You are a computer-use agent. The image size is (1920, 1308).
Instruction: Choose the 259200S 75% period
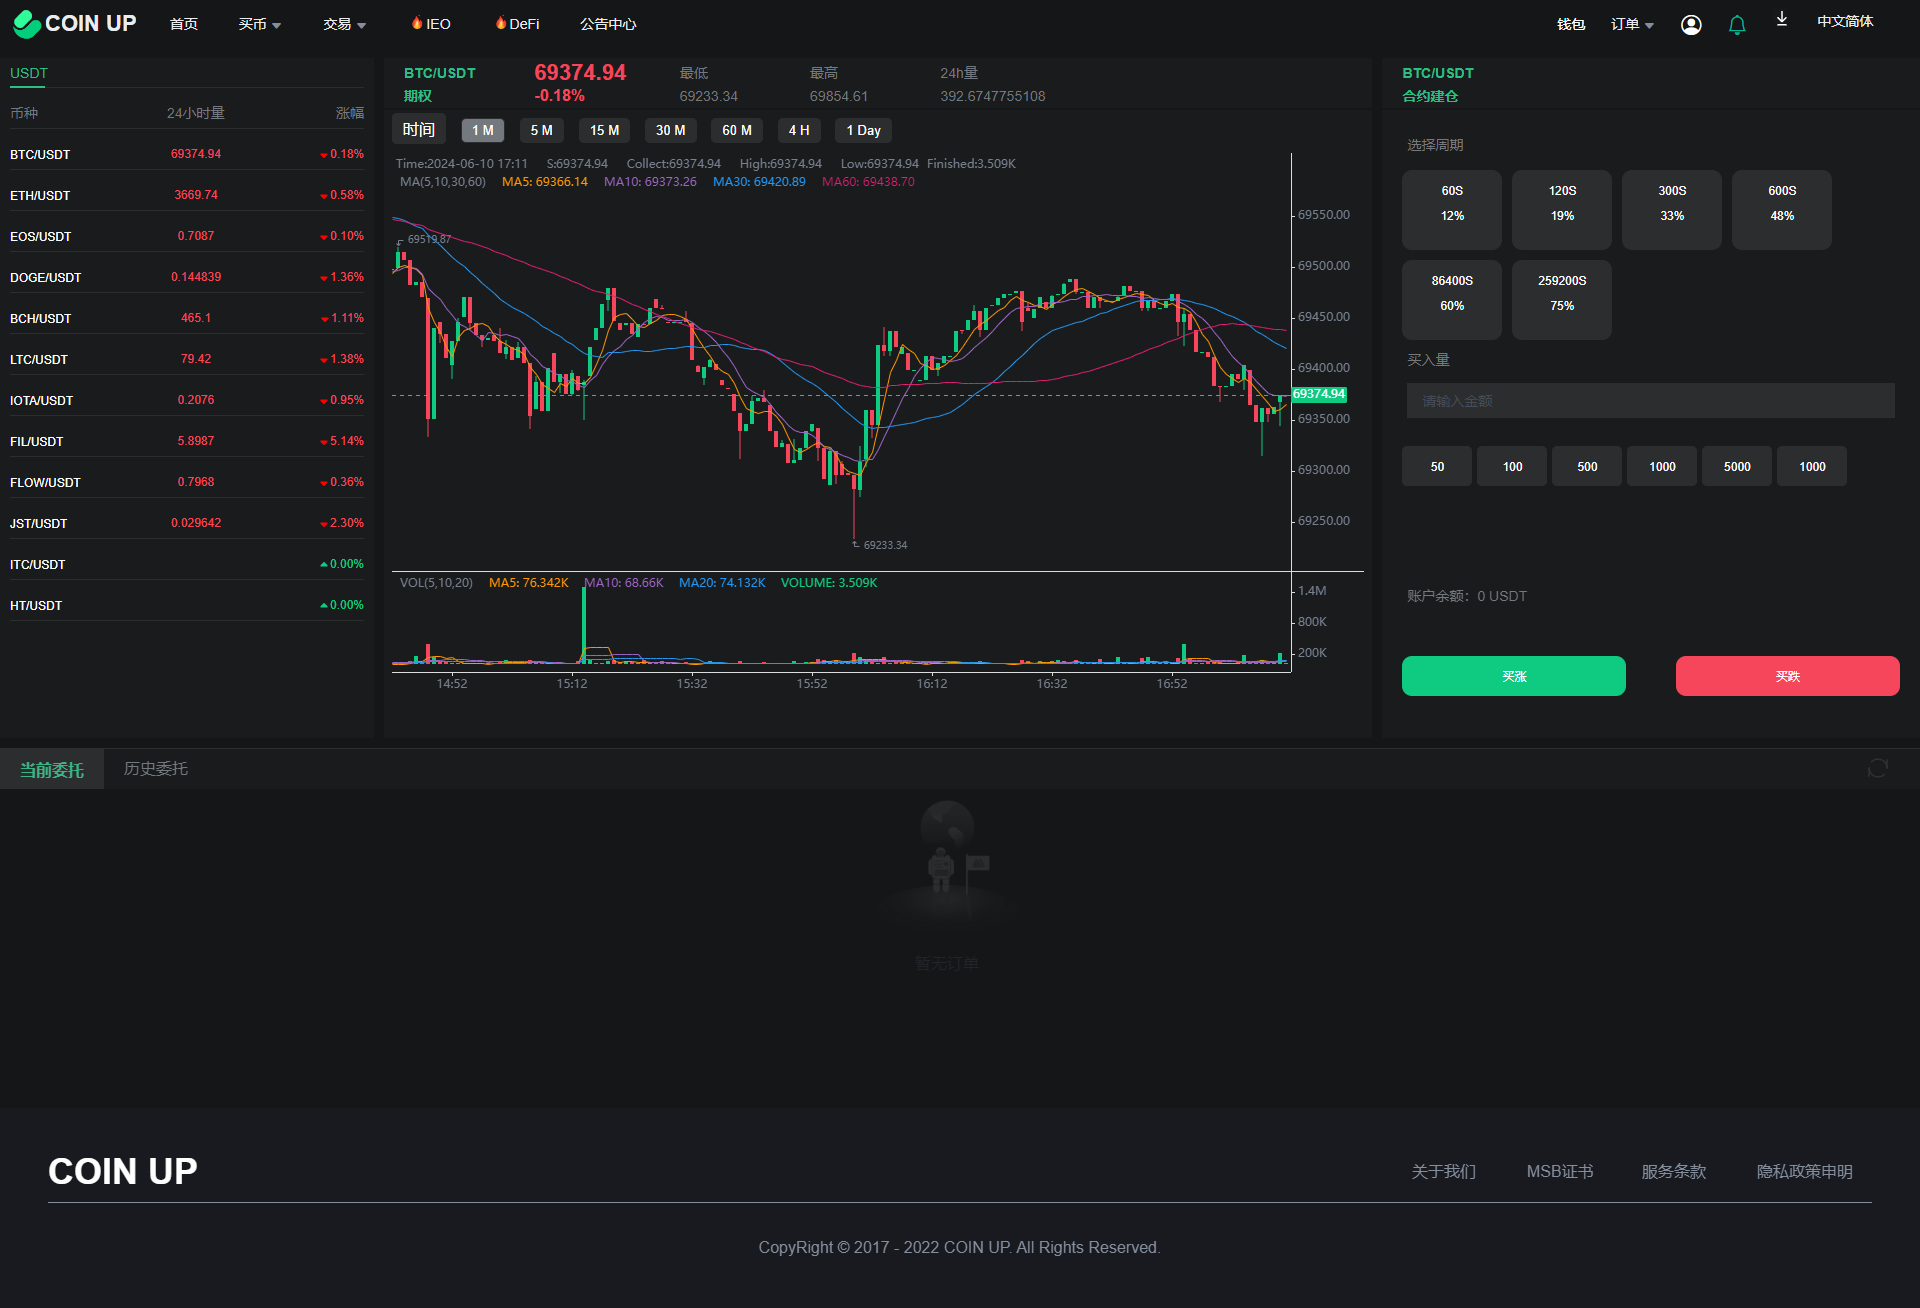pos(1561,299)
